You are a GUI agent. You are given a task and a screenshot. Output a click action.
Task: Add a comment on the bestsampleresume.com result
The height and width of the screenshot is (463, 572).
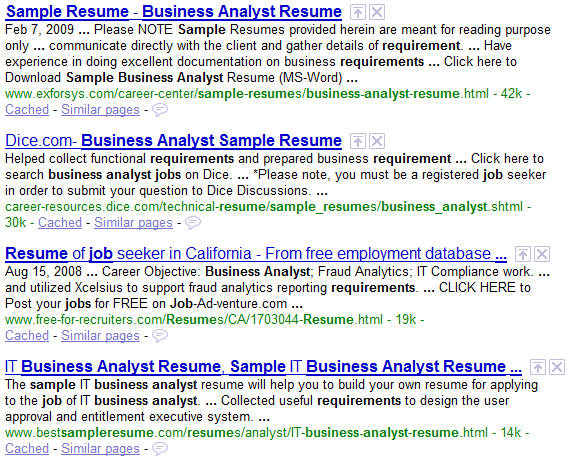(x=160, y=448)
